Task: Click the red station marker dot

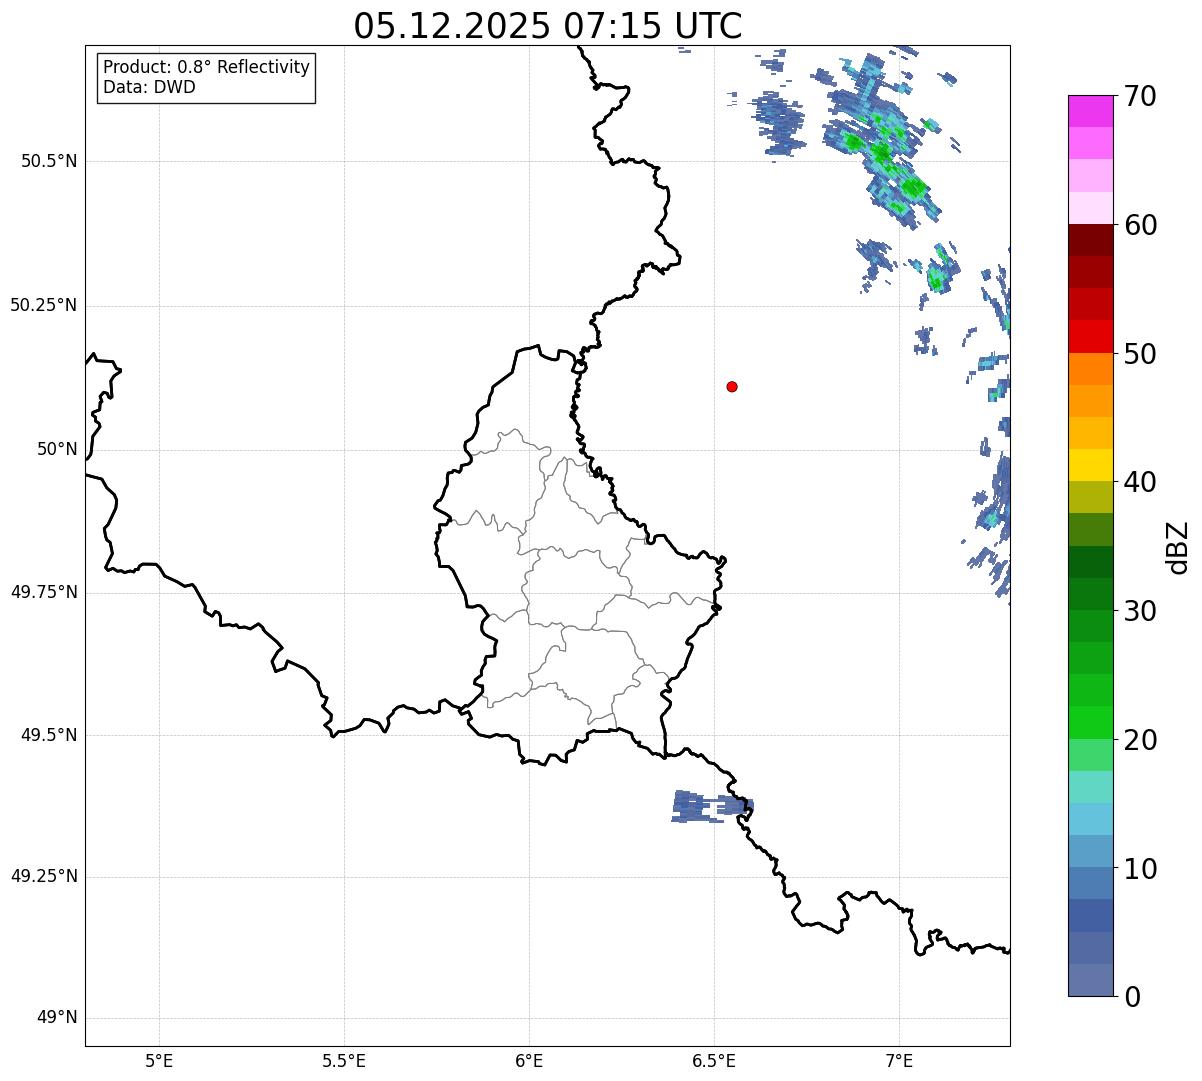Action: click(732, 386)
